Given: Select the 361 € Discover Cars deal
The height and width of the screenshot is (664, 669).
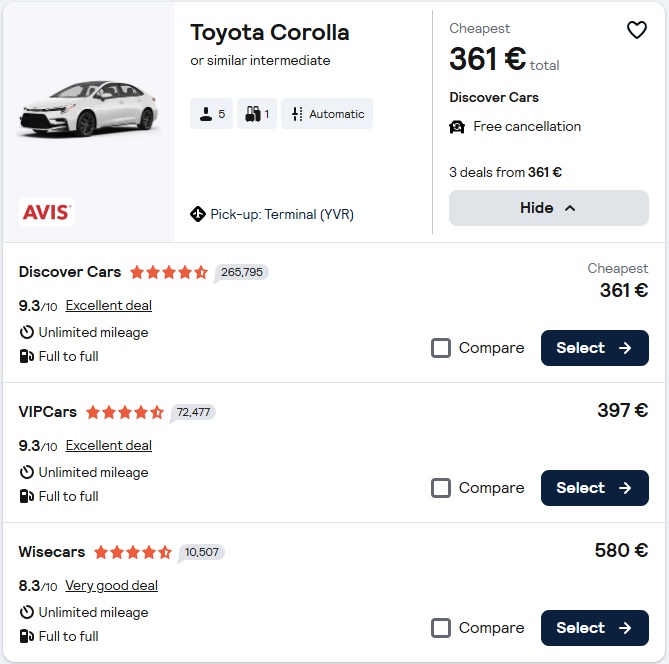Looking at the screenshot, I should click(595, 348).
